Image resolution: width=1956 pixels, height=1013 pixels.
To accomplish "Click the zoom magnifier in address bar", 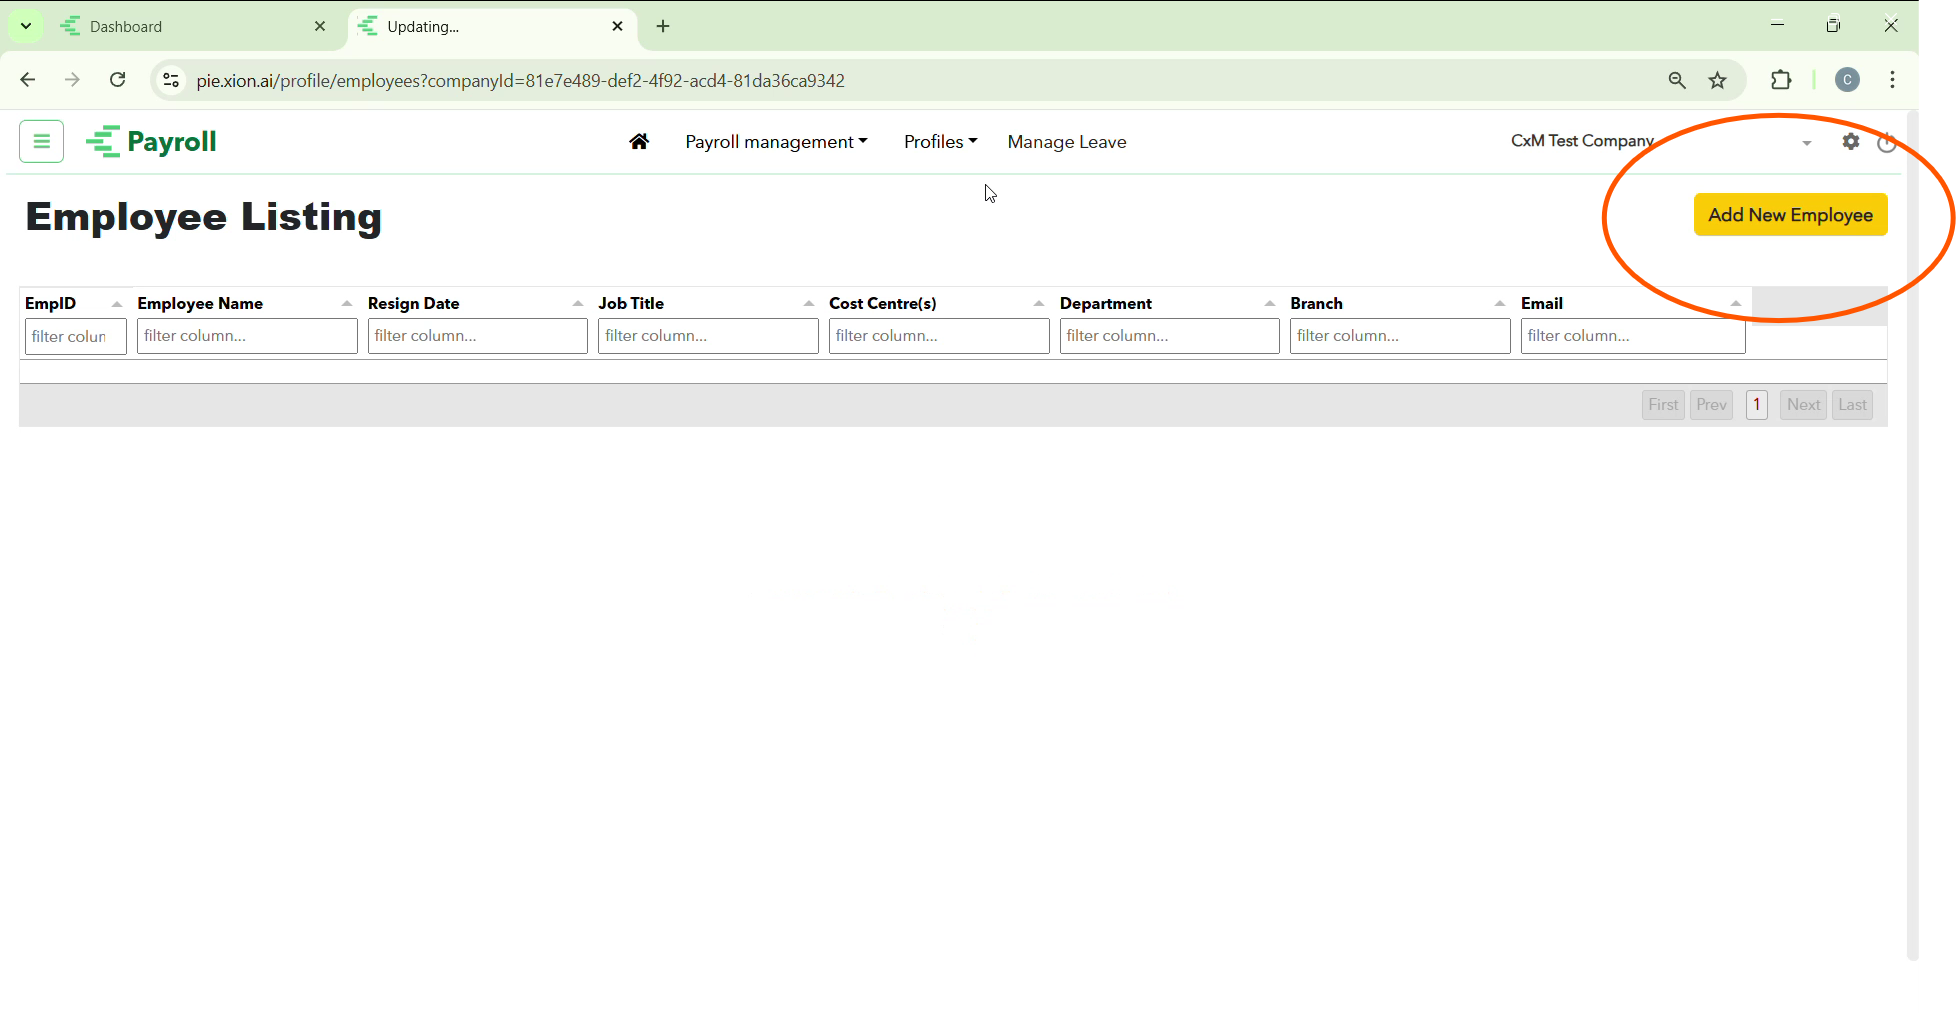I will pos(1677,81).
